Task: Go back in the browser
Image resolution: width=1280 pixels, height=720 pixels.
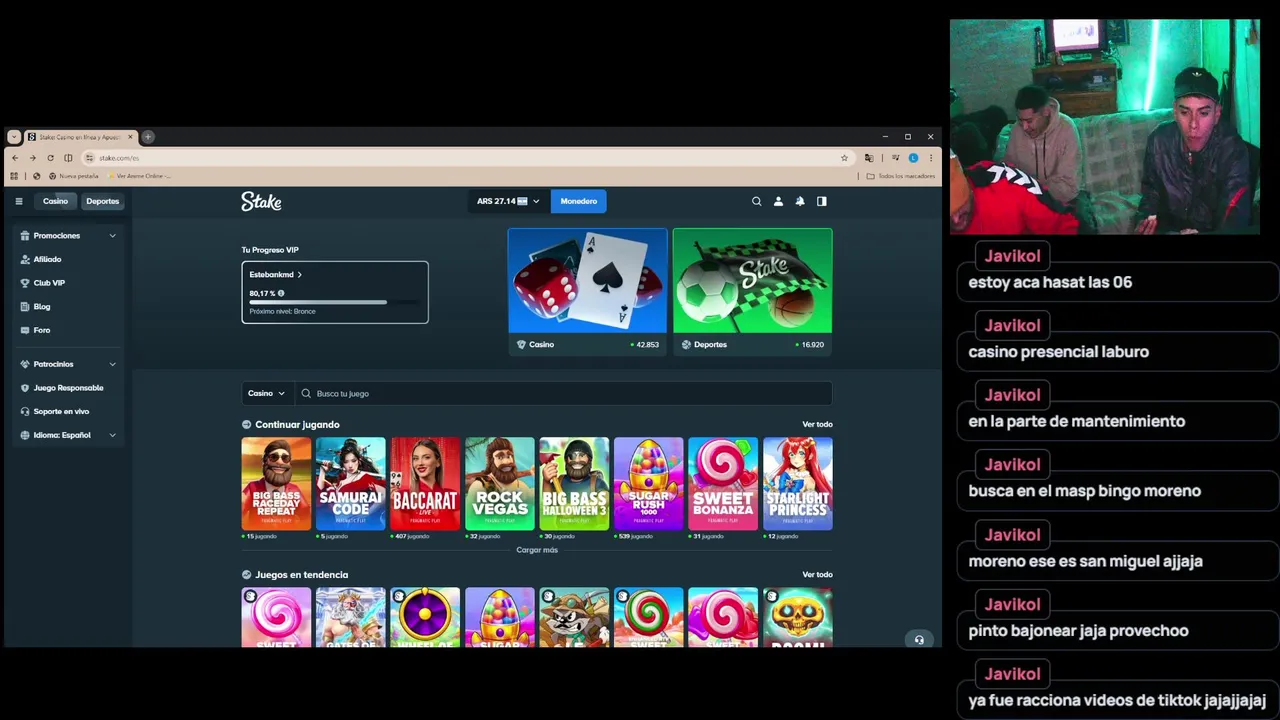Action: pos(14,158)
